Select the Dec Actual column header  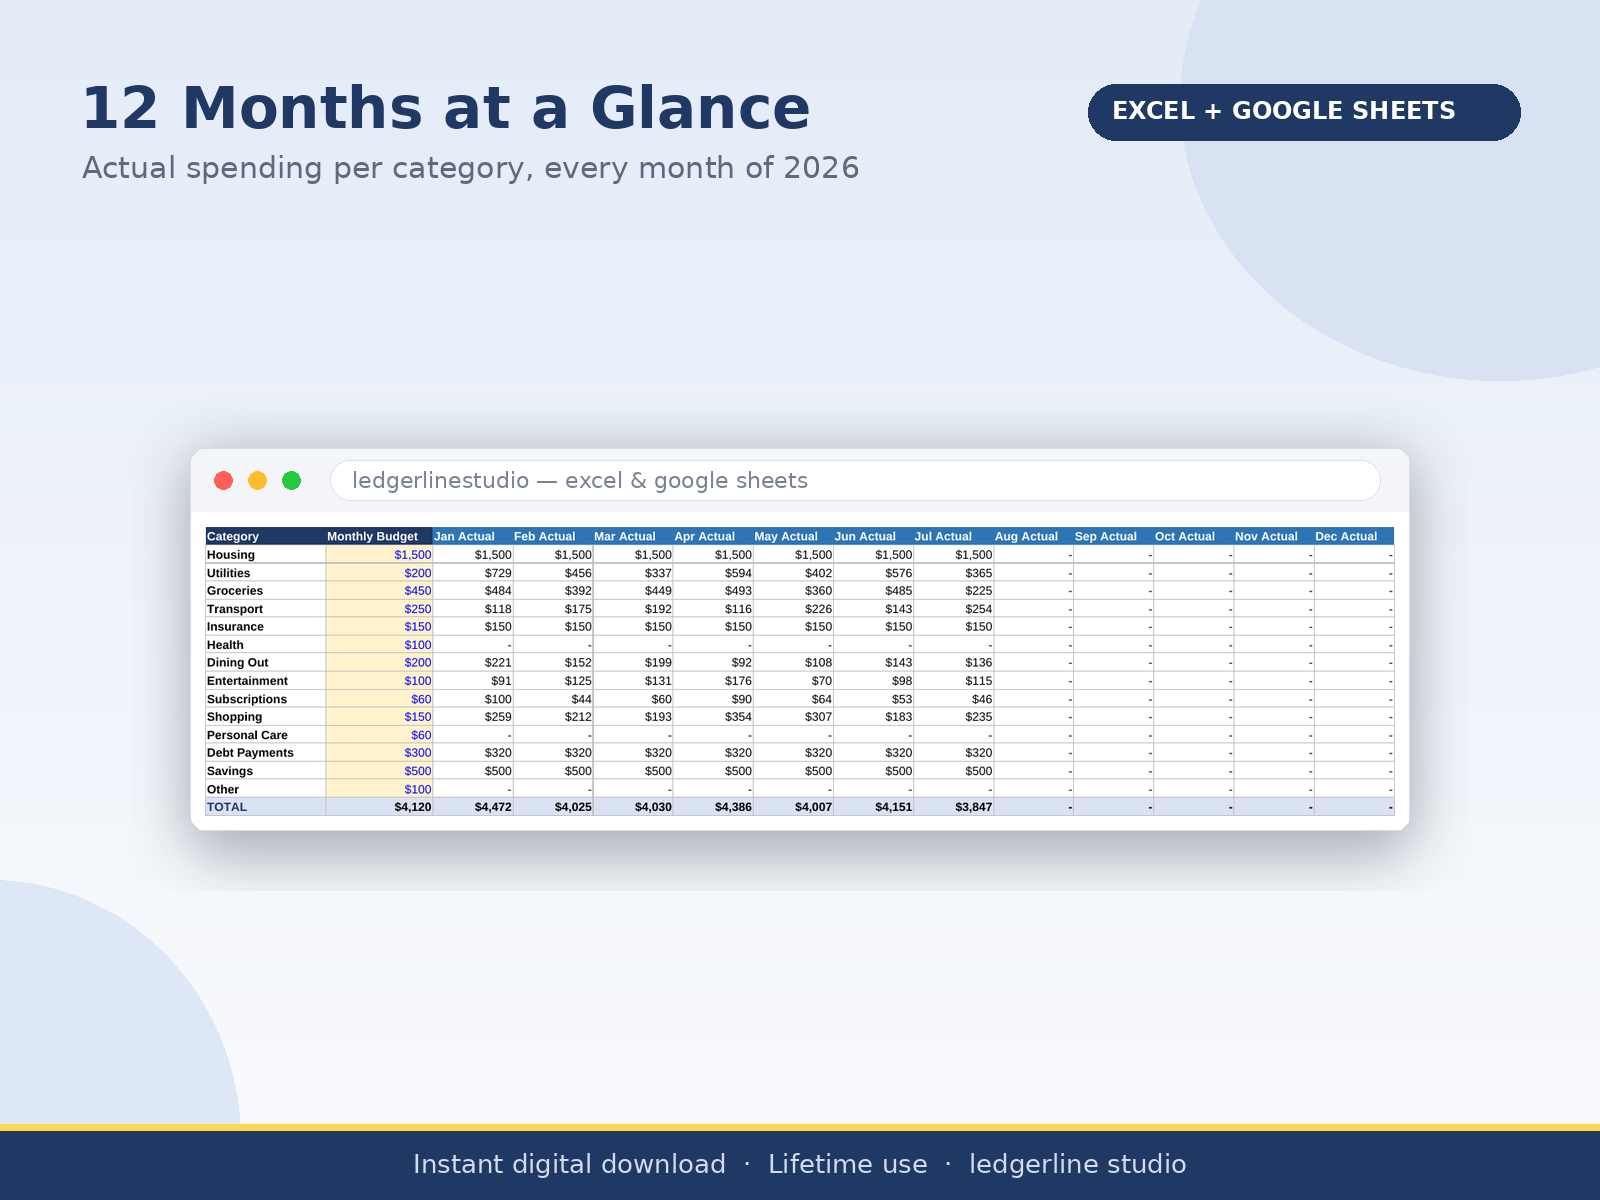tap(1354, 537)
